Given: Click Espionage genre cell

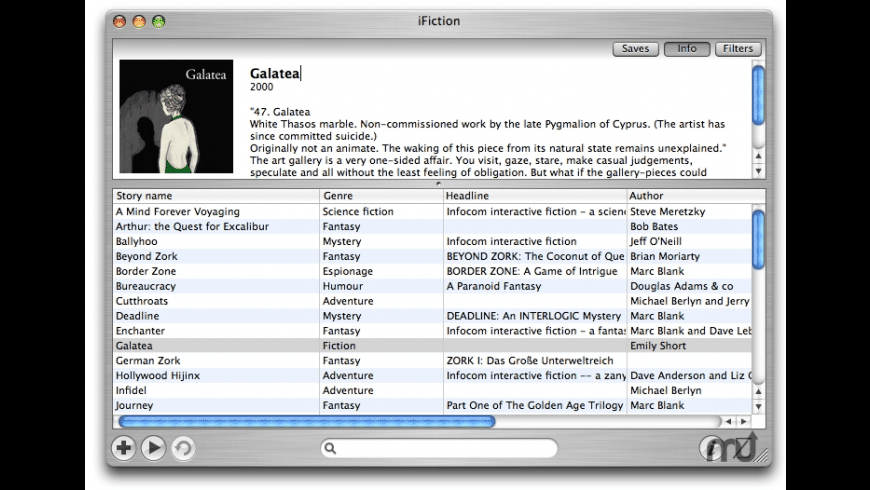Looking at the screenshot, I should [x=348, y=271].
